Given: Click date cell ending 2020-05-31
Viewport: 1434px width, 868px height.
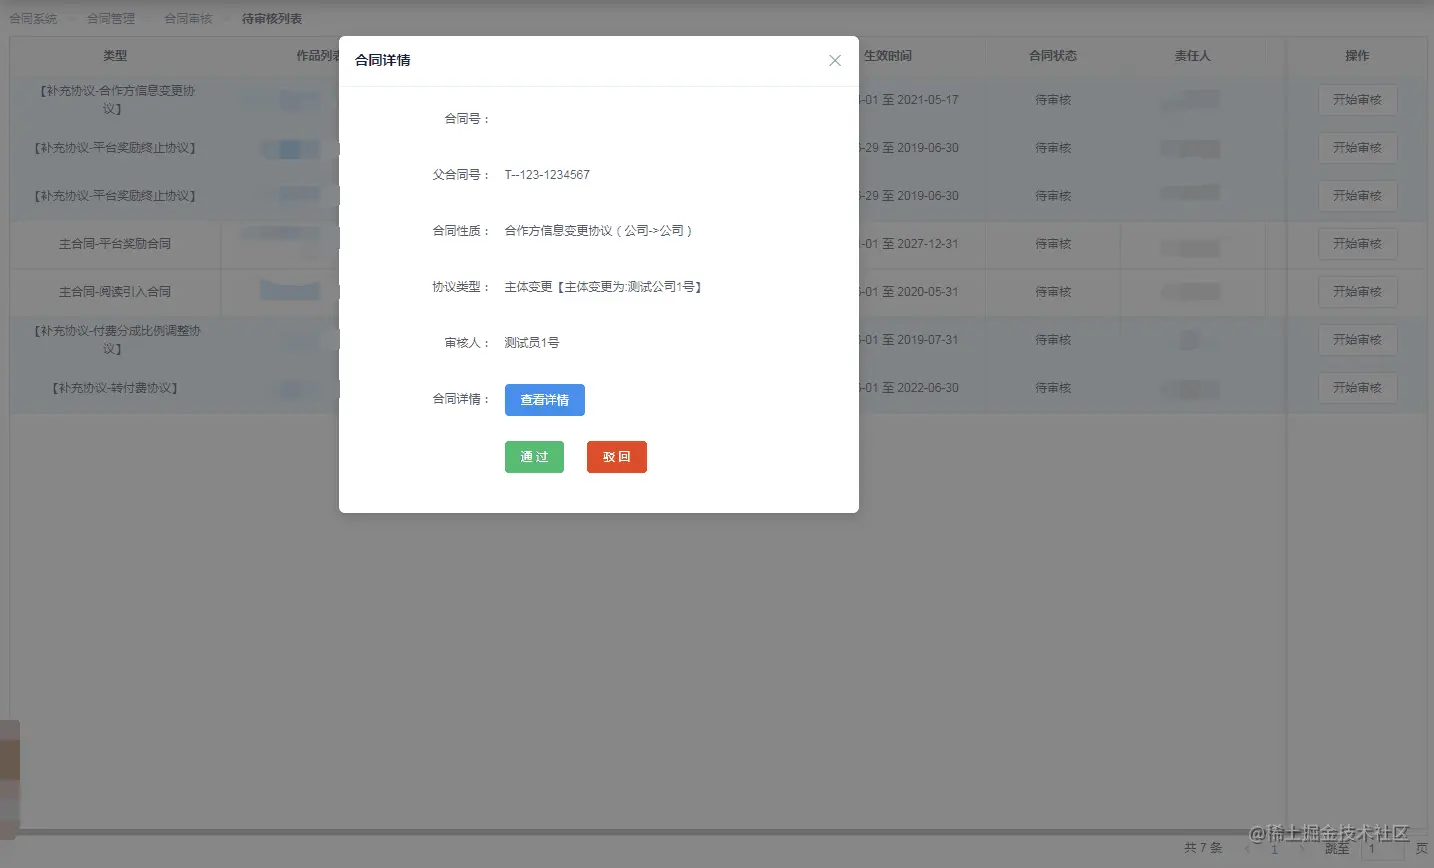Looking at the screenshot, I should pos(909,292).
